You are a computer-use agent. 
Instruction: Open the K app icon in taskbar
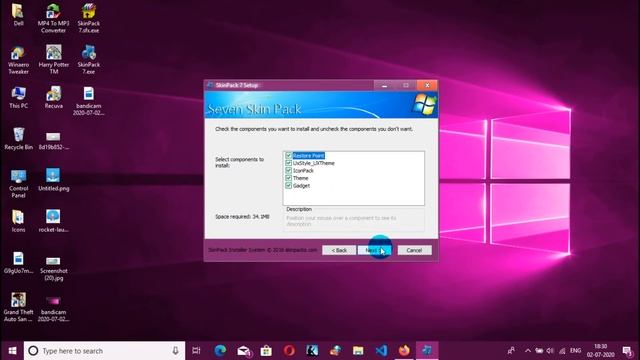[x=312, y=351]
